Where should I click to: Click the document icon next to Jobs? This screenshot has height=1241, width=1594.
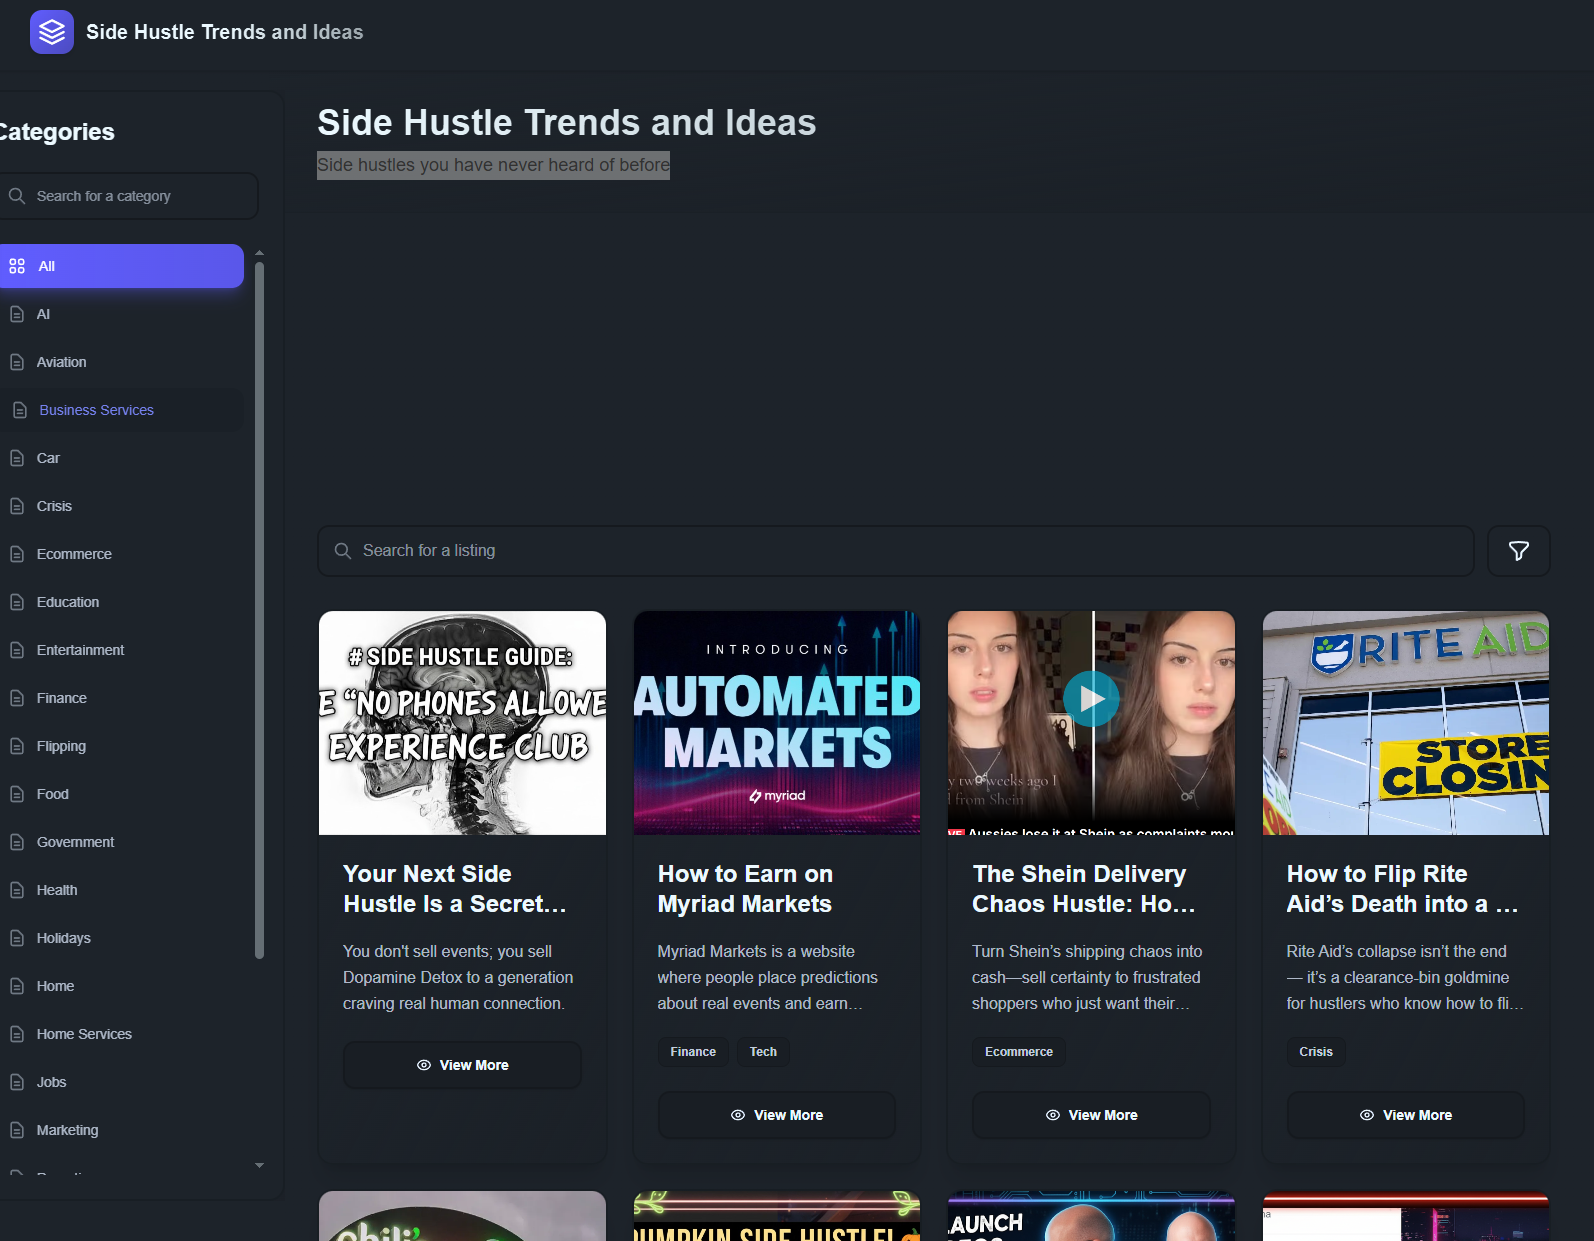[x=17, y=1082]
